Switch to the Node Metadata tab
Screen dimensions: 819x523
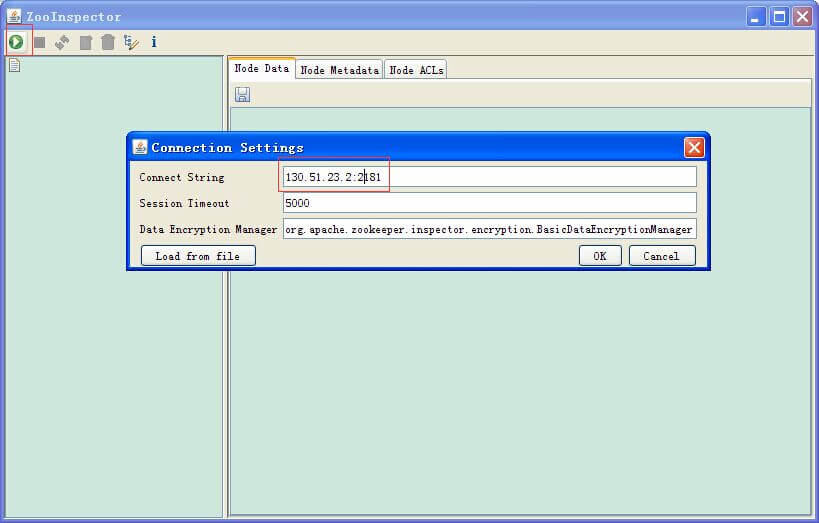coord(340,70)
